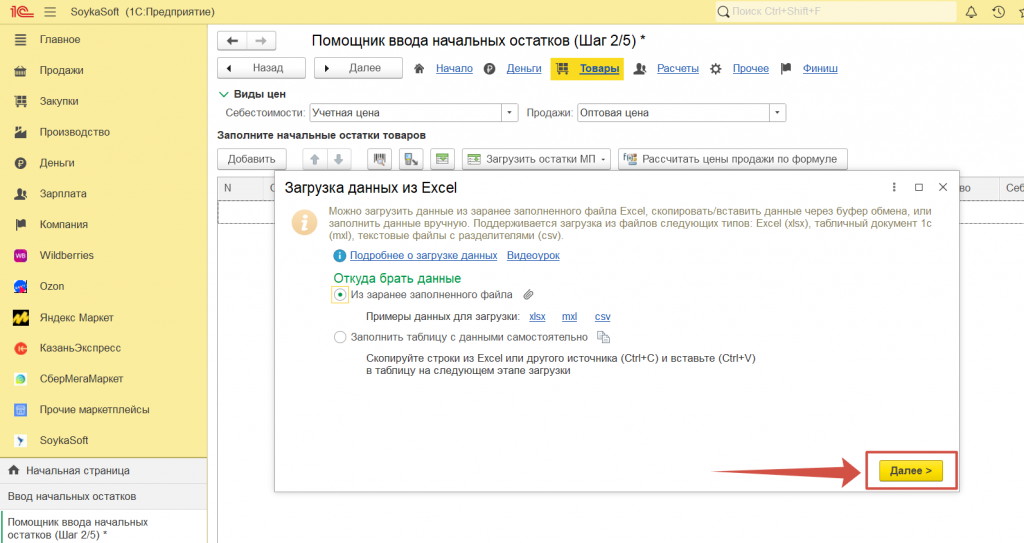
Task: Collapse the 'Виды цен' section
Action: pos(224,94)
